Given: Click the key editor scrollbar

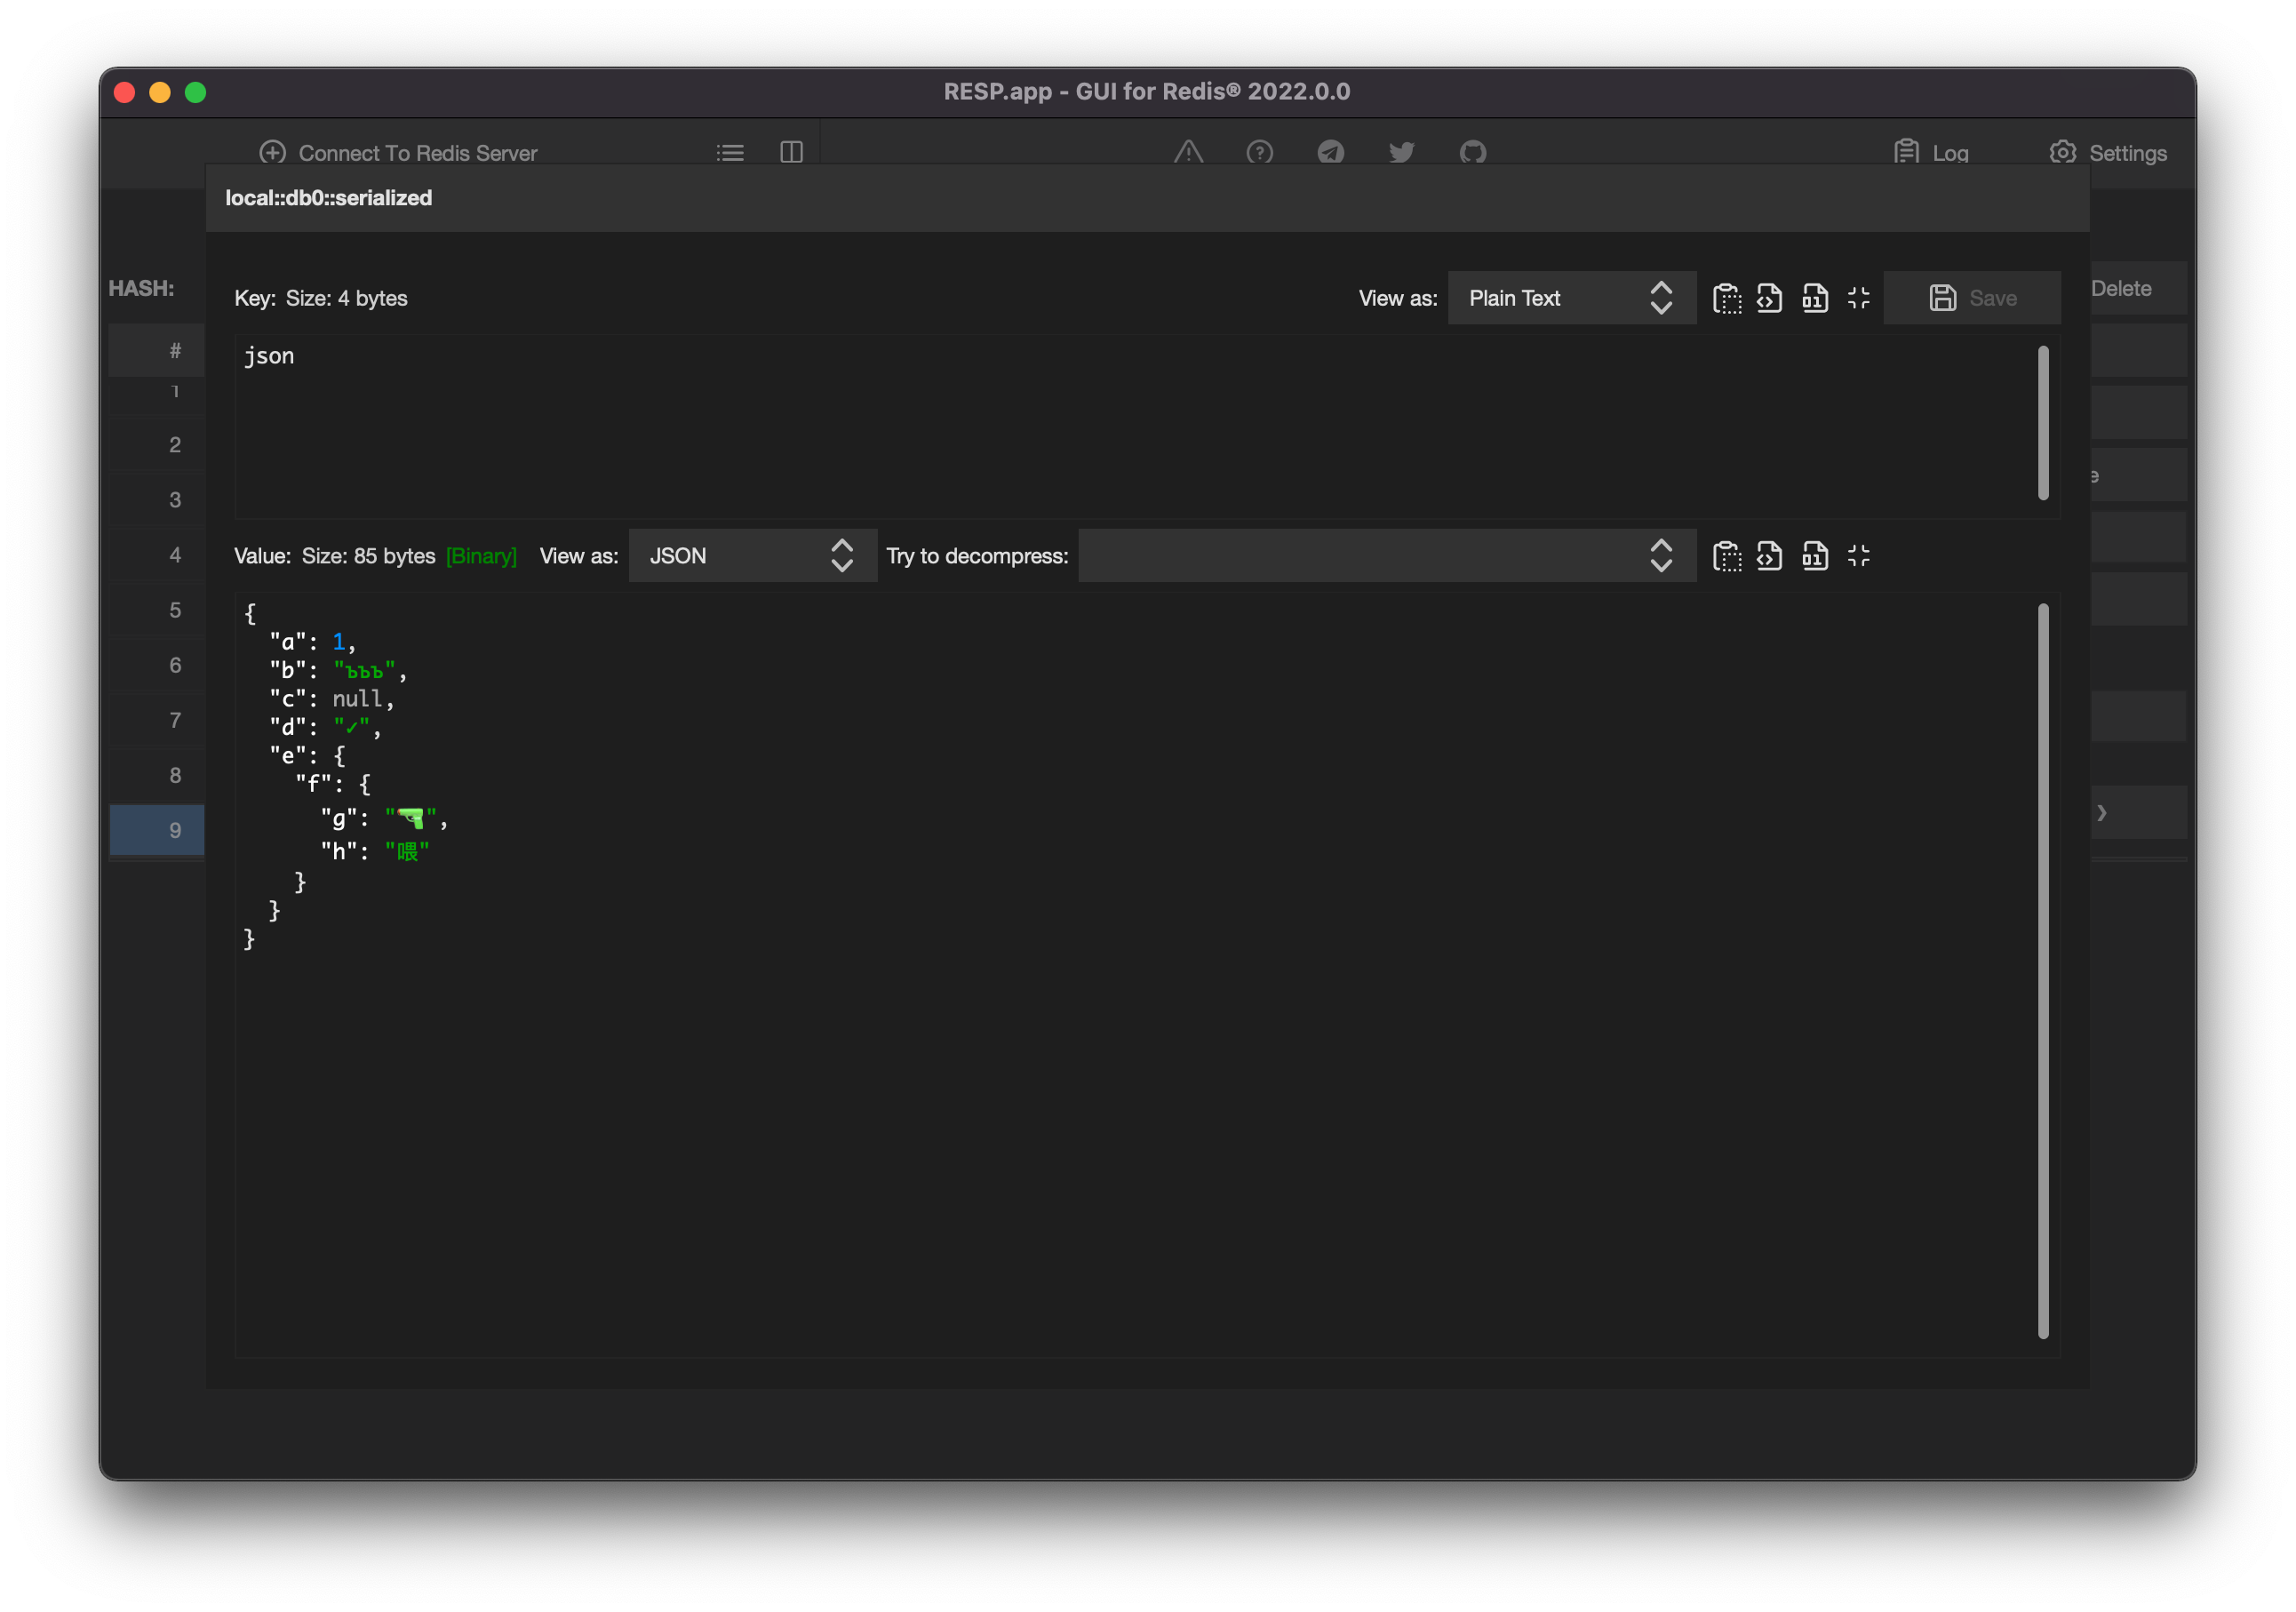Looking at the screenshot, I should (2043, 423).
